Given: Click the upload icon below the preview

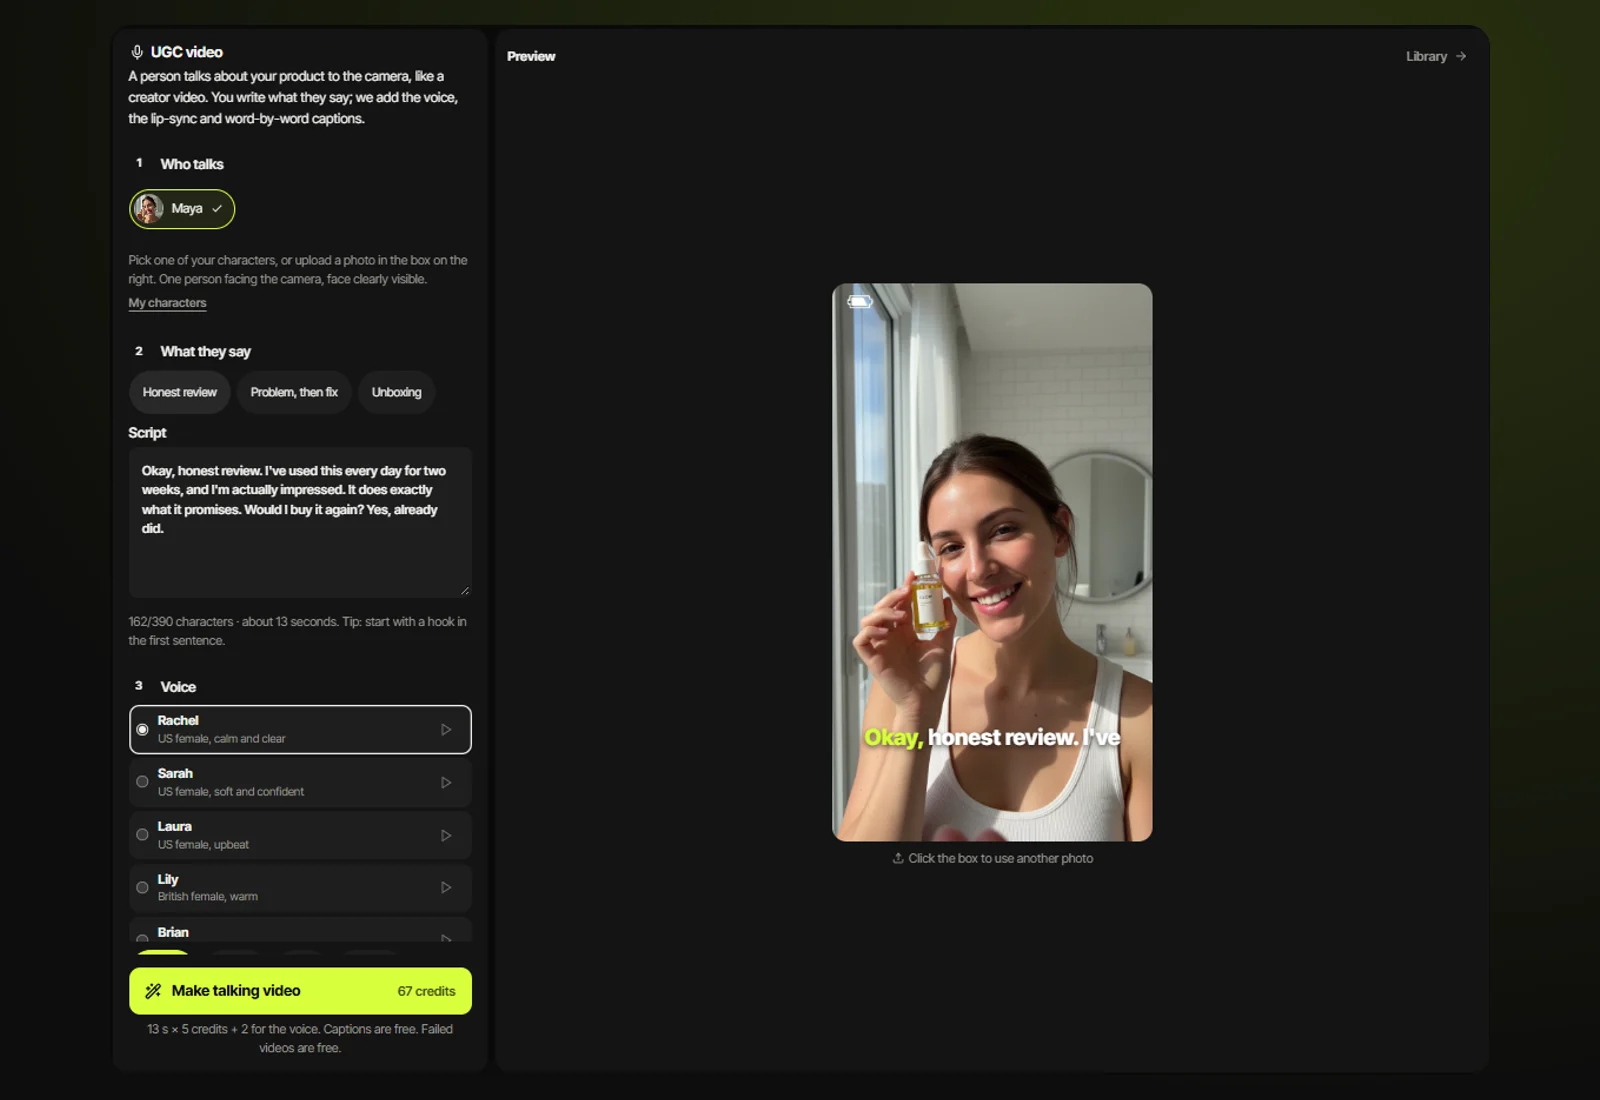Looking at the screenshot, I should pyautogui.click(x=898, y=858).
